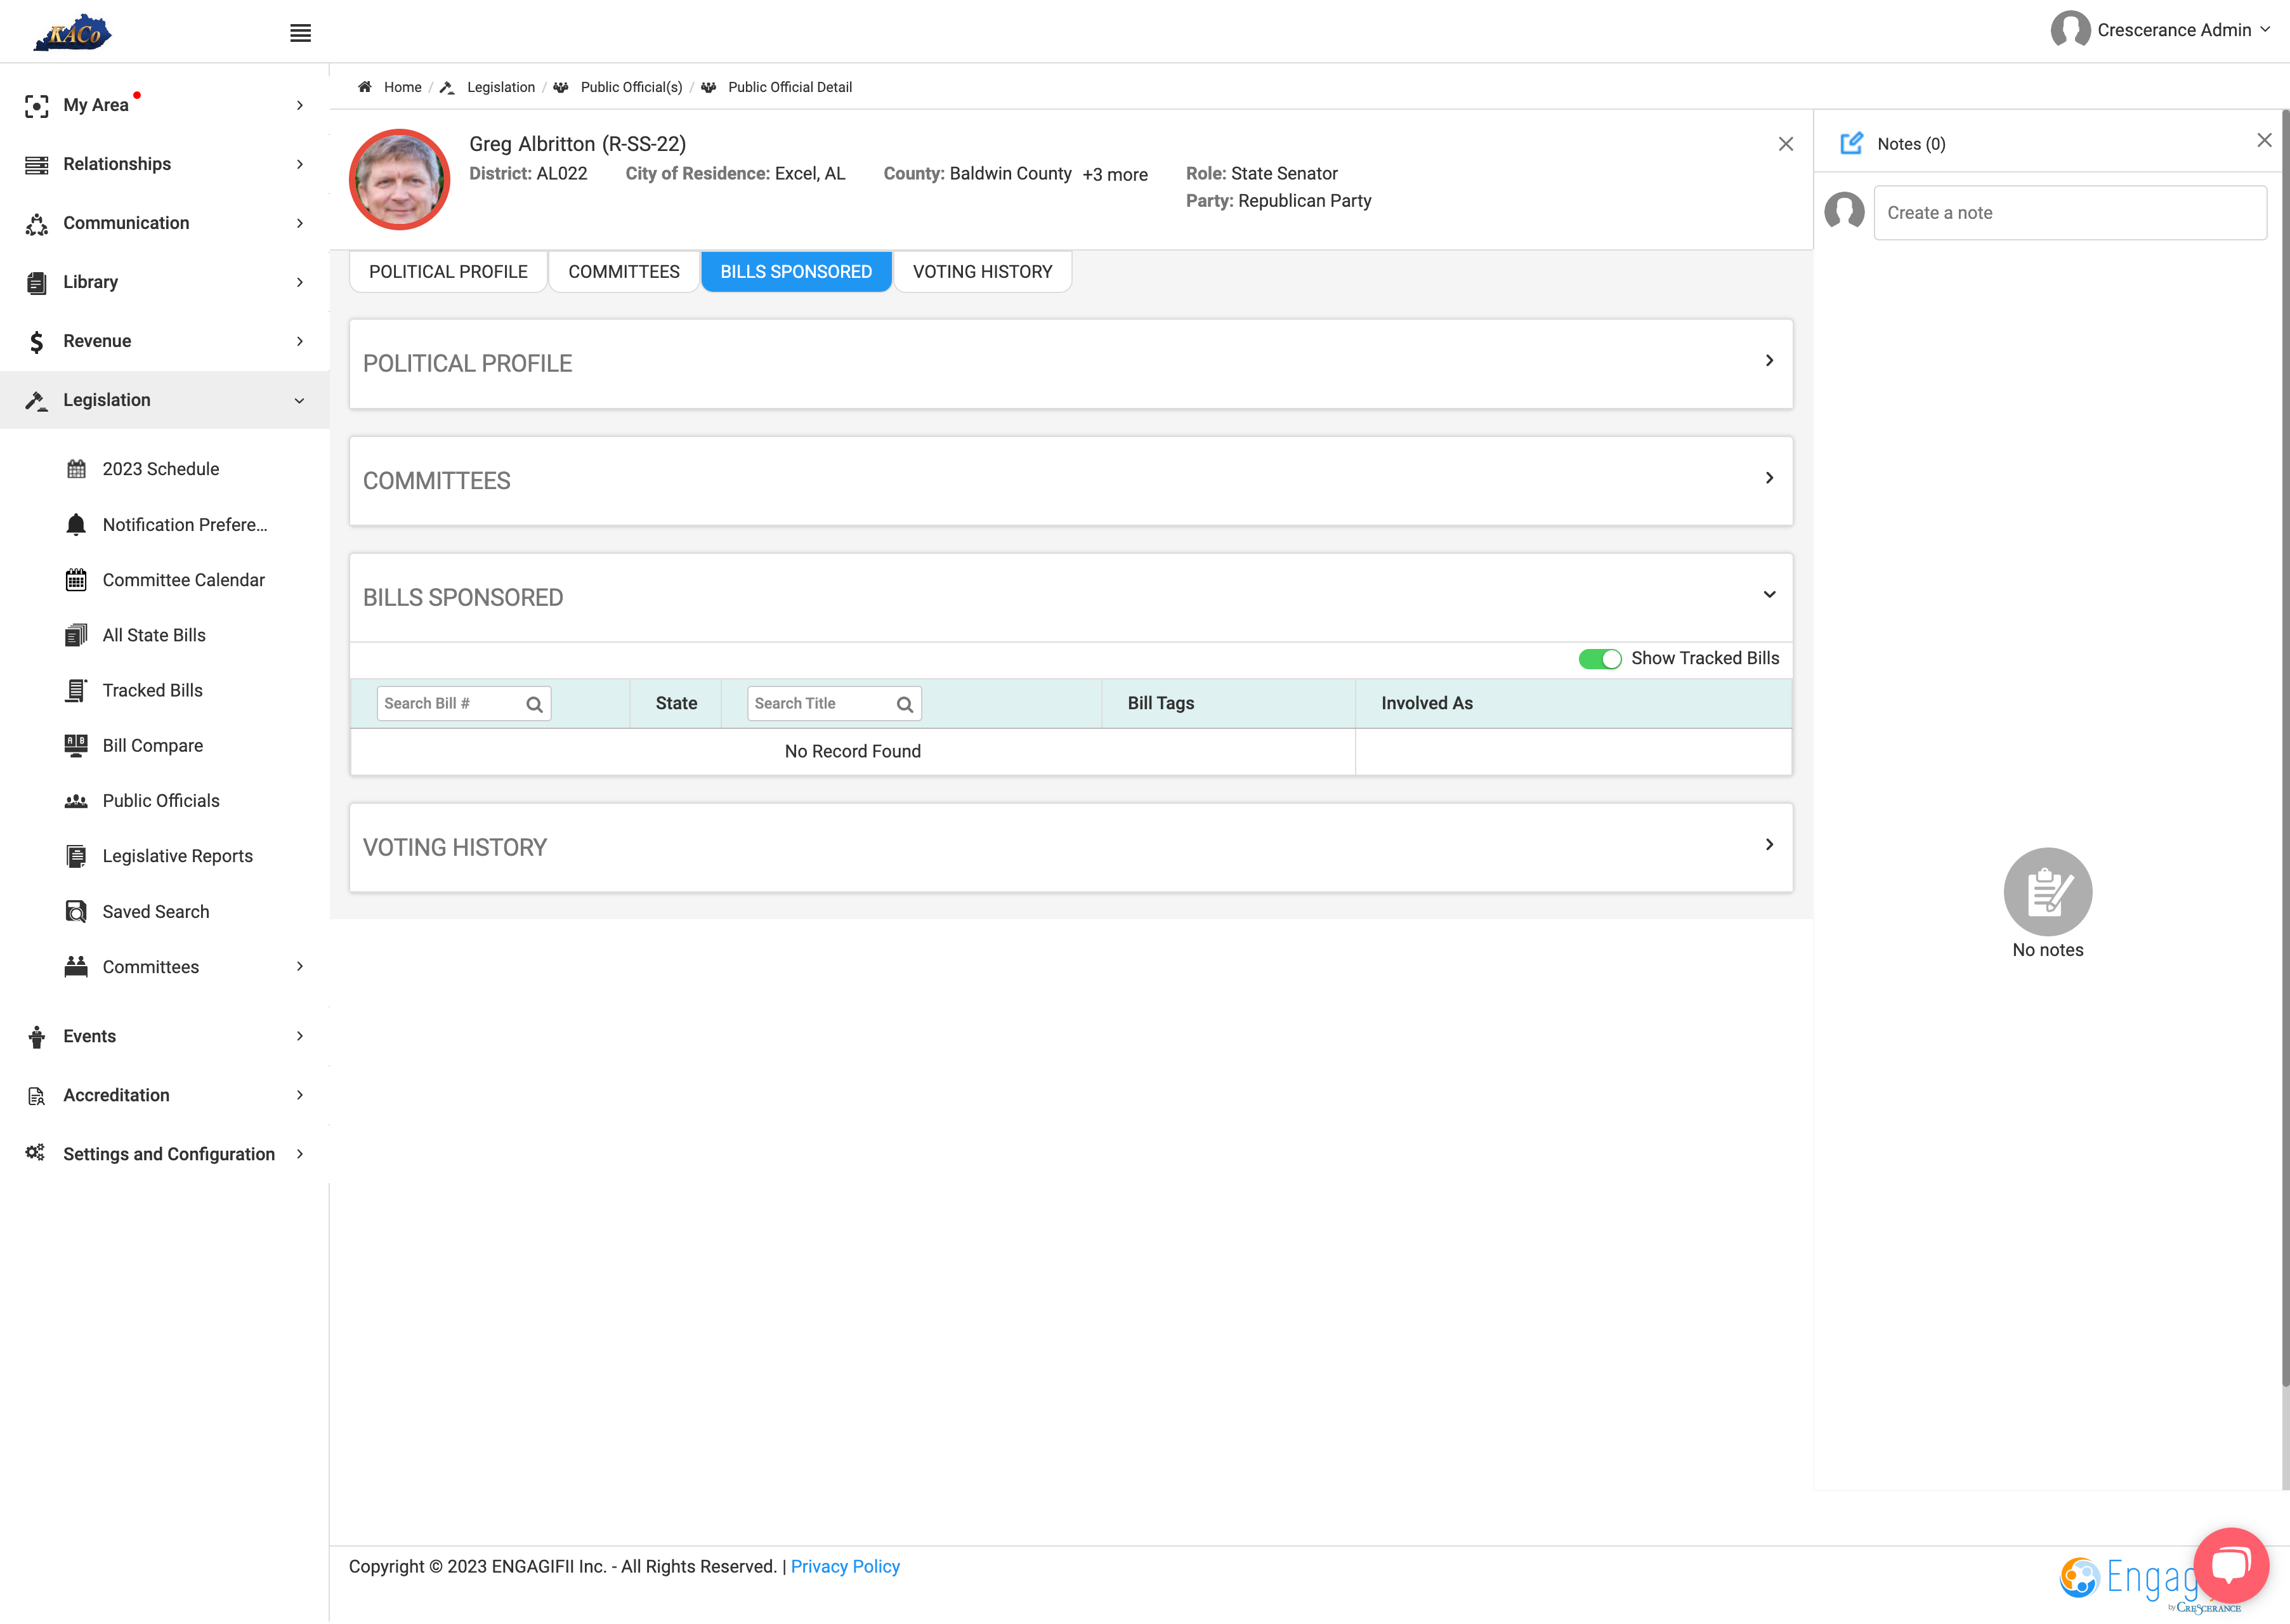This screenshot has height=1624, width=2290.
Task: Click the Home breadcrumb icon
Action: [x=365, y=87]
